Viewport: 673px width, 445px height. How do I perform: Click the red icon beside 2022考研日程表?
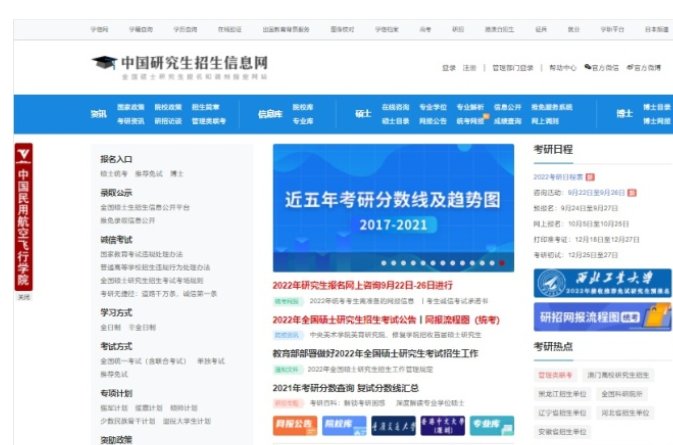coord(590,177)
